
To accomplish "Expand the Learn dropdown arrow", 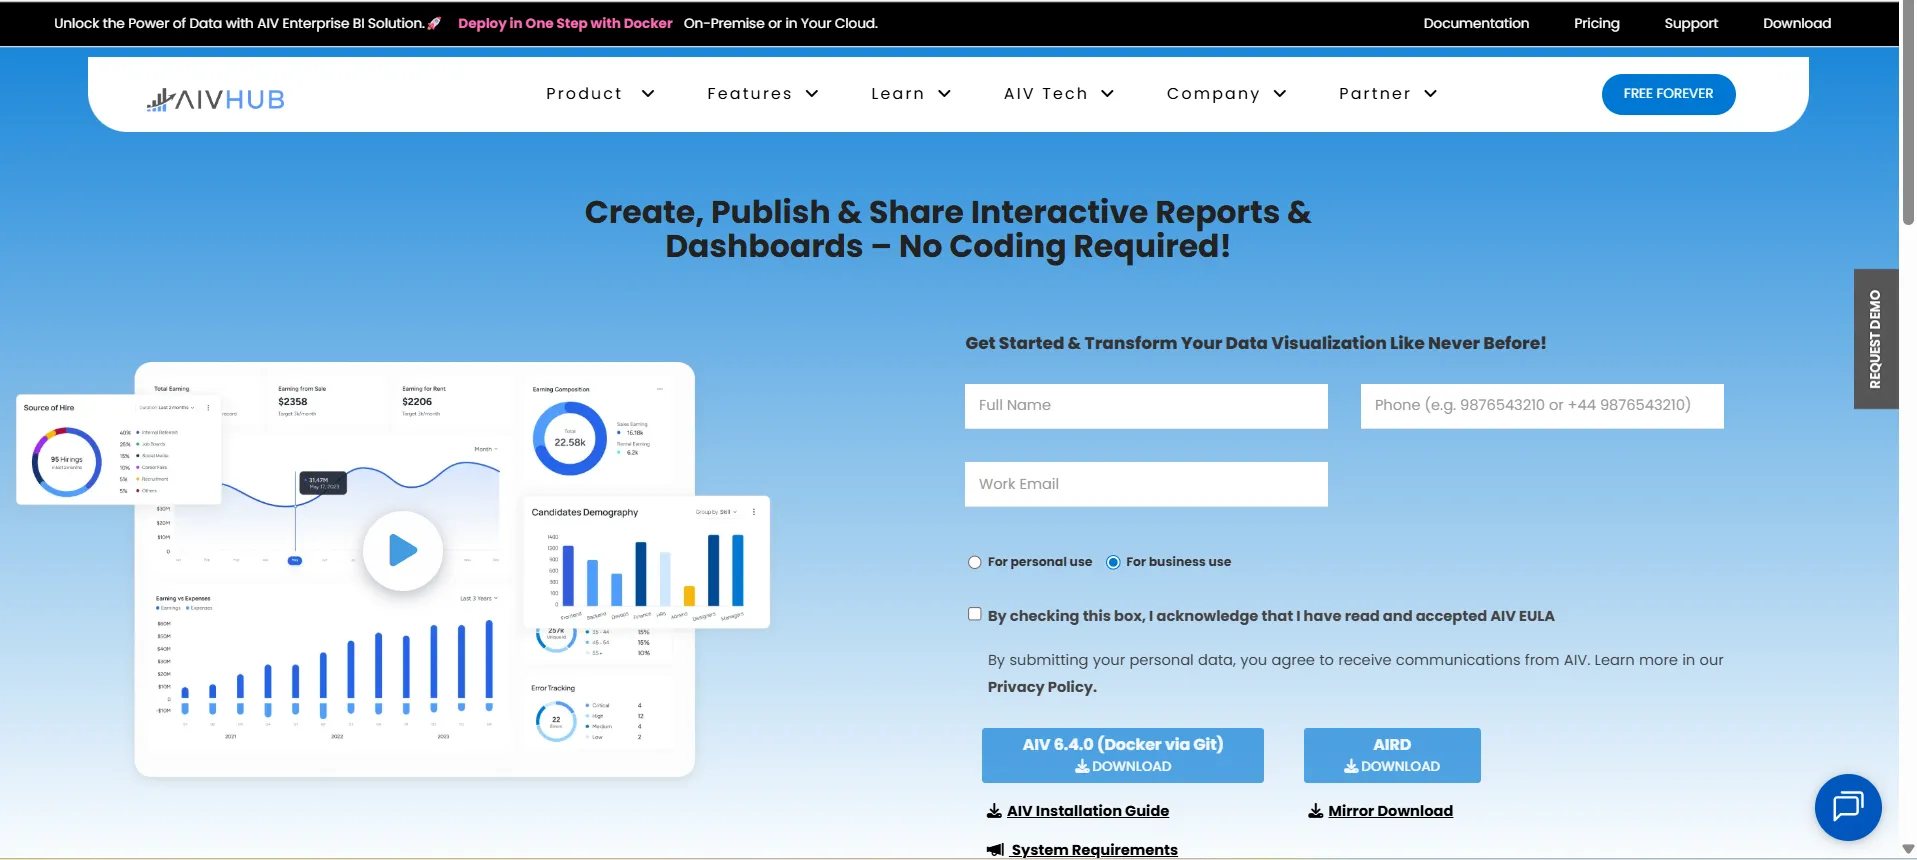I will (x=944, y=94).
